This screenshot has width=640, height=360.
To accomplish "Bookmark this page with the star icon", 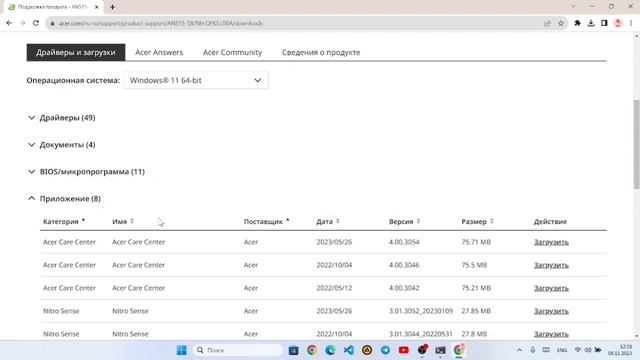I will tap(561, 23).
